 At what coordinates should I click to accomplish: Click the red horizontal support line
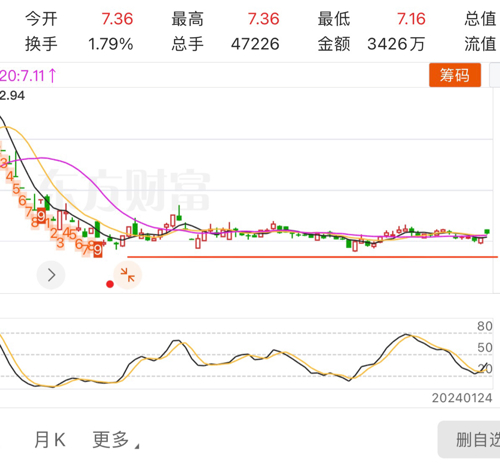tap(313, 257)
